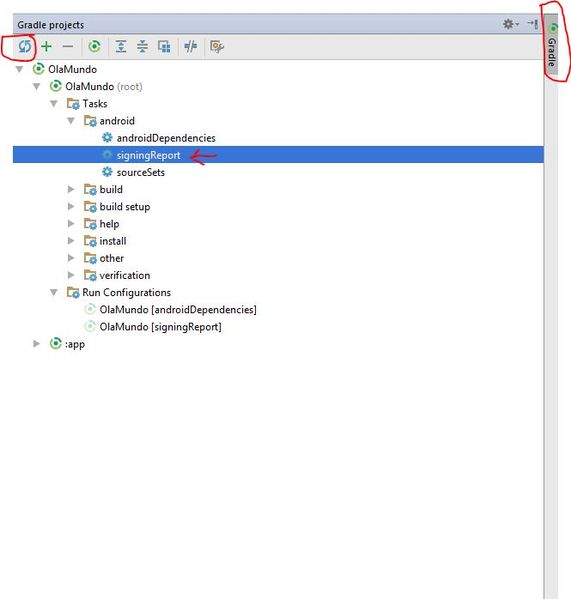Click Gradle icon of OlaMundo (root)
Viewport: 571px width, 599px height.
(55, 86)
